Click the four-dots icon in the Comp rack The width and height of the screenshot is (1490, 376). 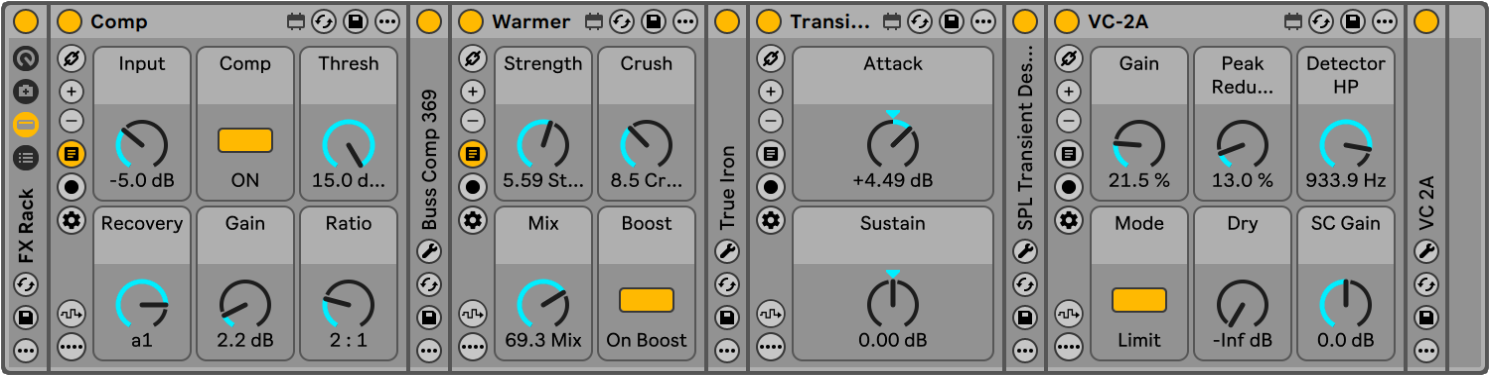(x=71, y=347)
